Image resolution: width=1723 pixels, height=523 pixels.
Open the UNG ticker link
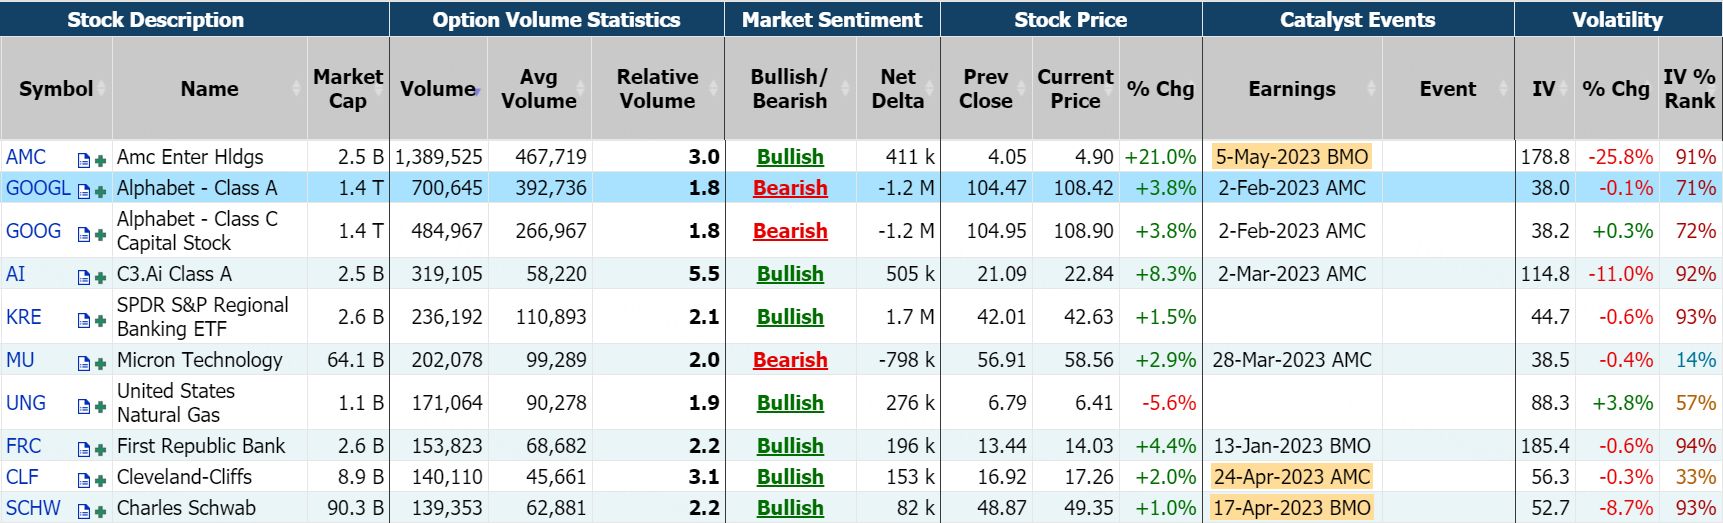(26, 403)
